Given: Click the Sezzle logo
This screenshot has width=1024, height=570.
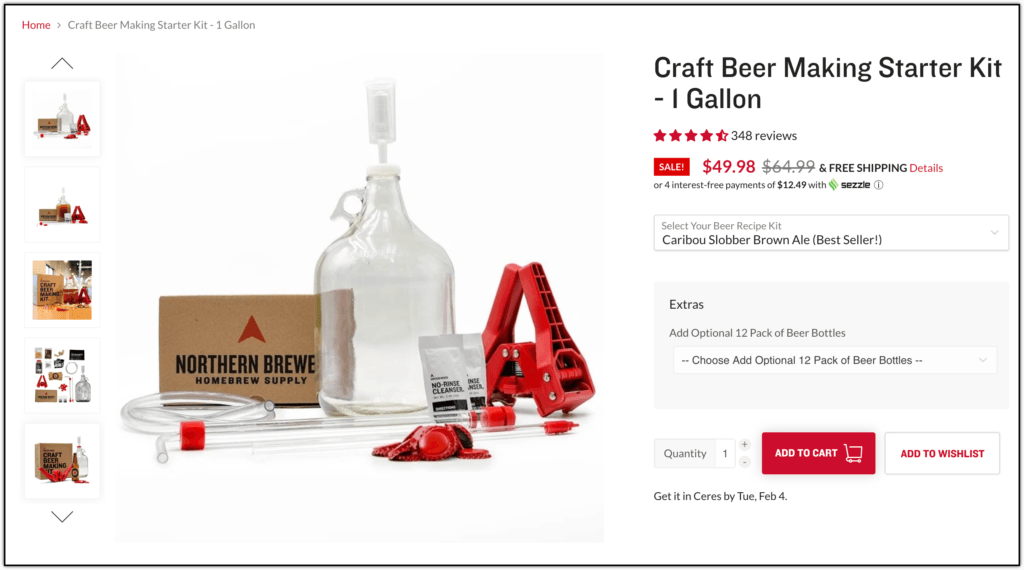Looking at the screenshot, I should (850, 185).
